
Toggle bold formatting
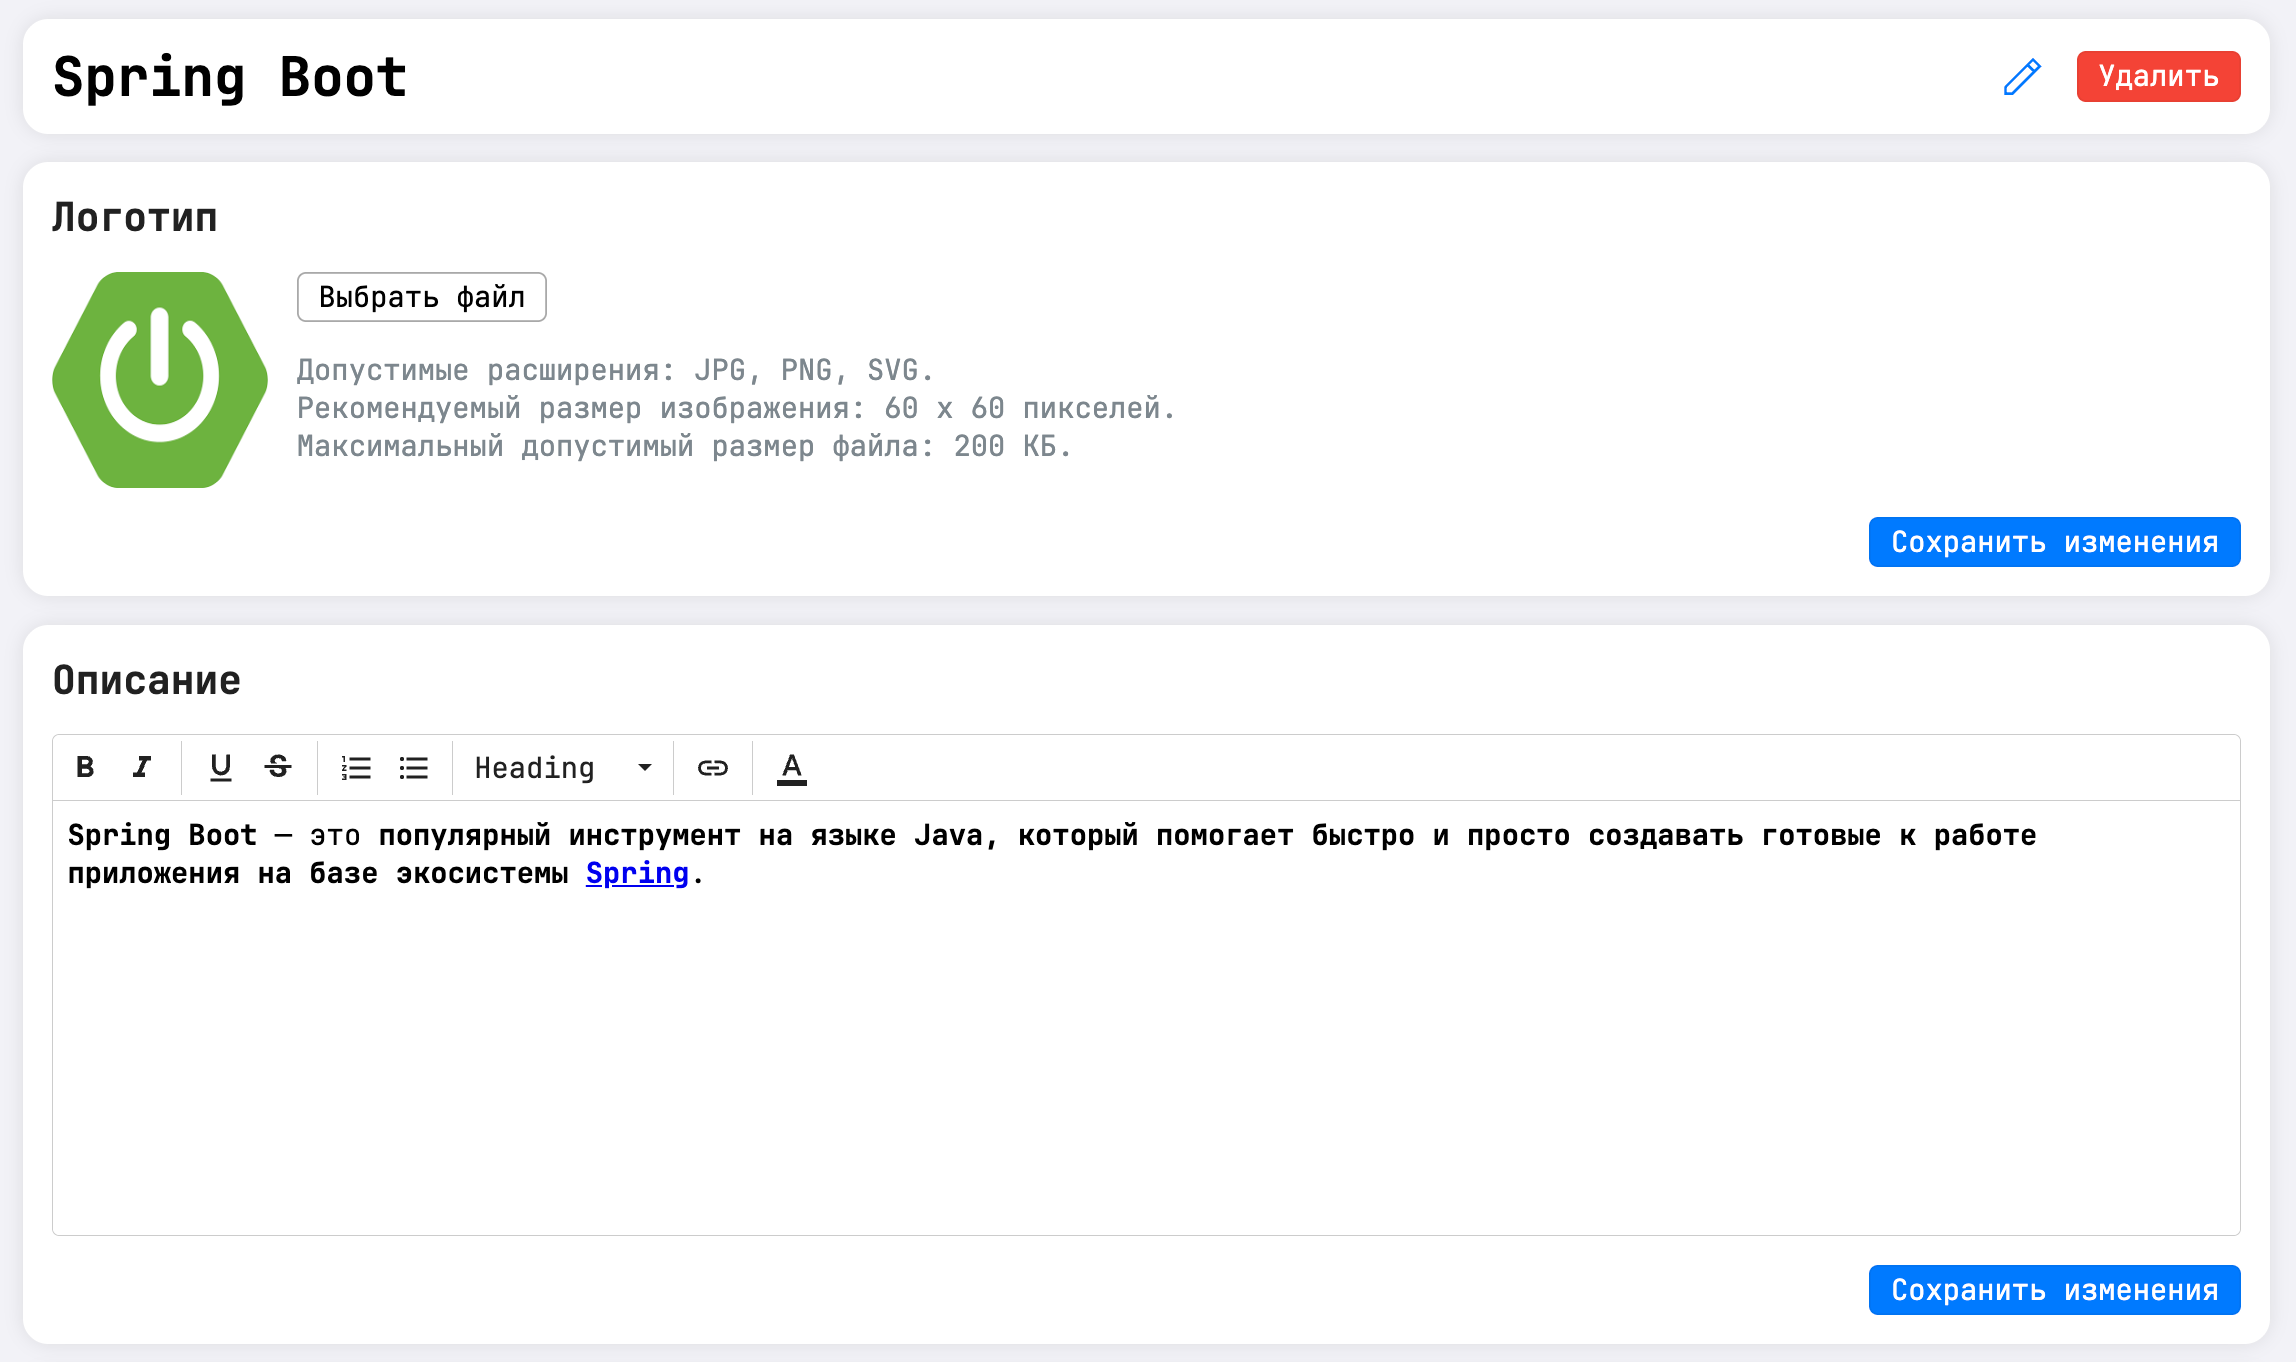pos(85,767)
